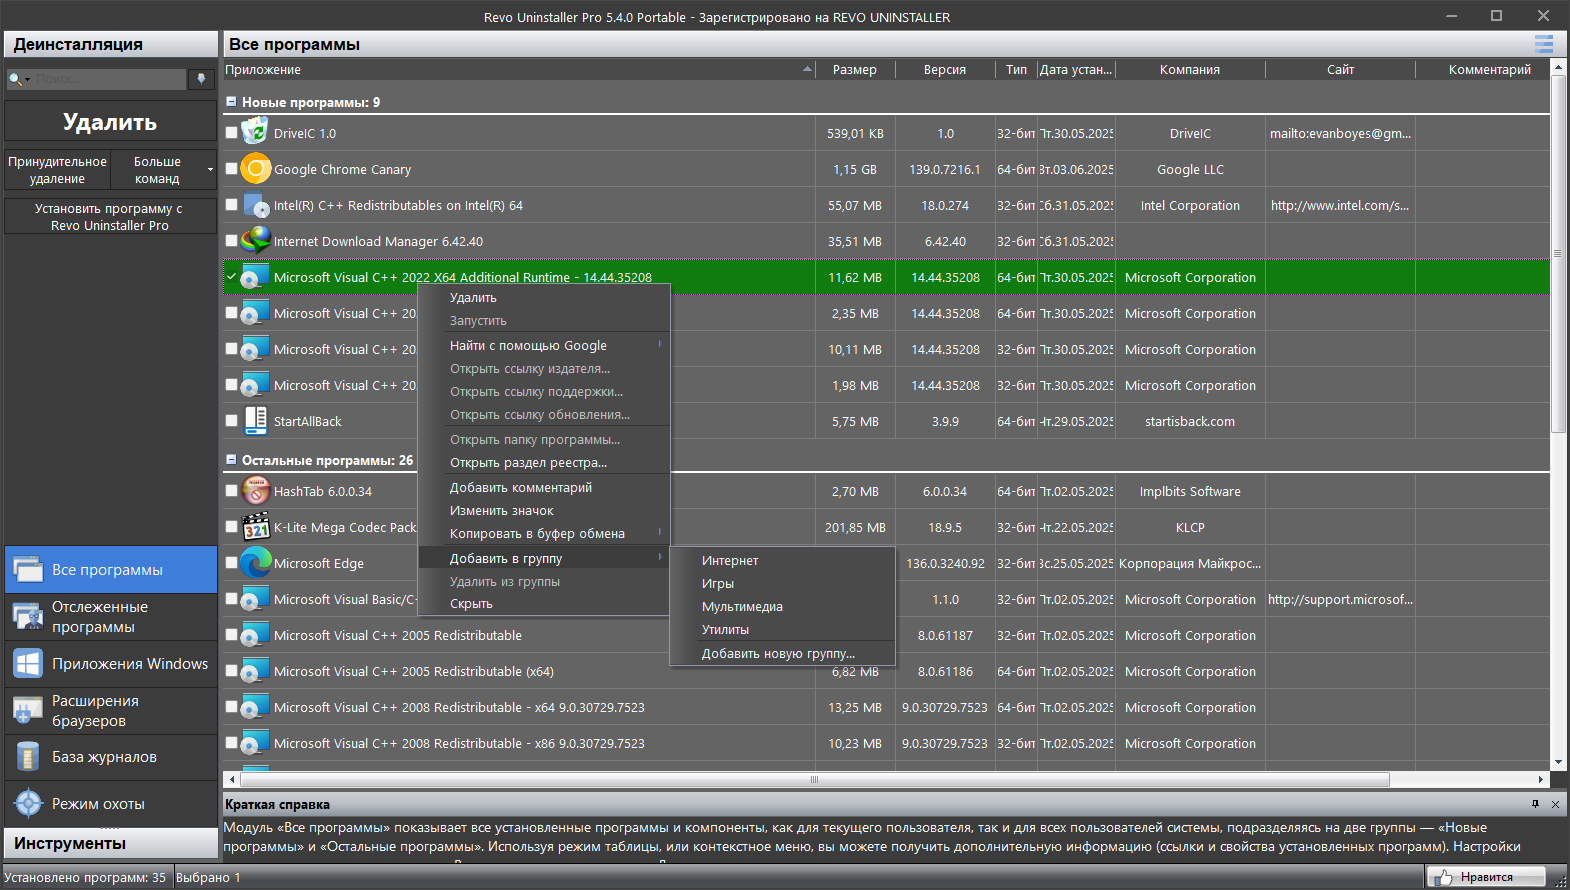Viewport: 1570px width, 890px height.
Task: Collapse the Остальные программы group
Action: coord(231,460)
